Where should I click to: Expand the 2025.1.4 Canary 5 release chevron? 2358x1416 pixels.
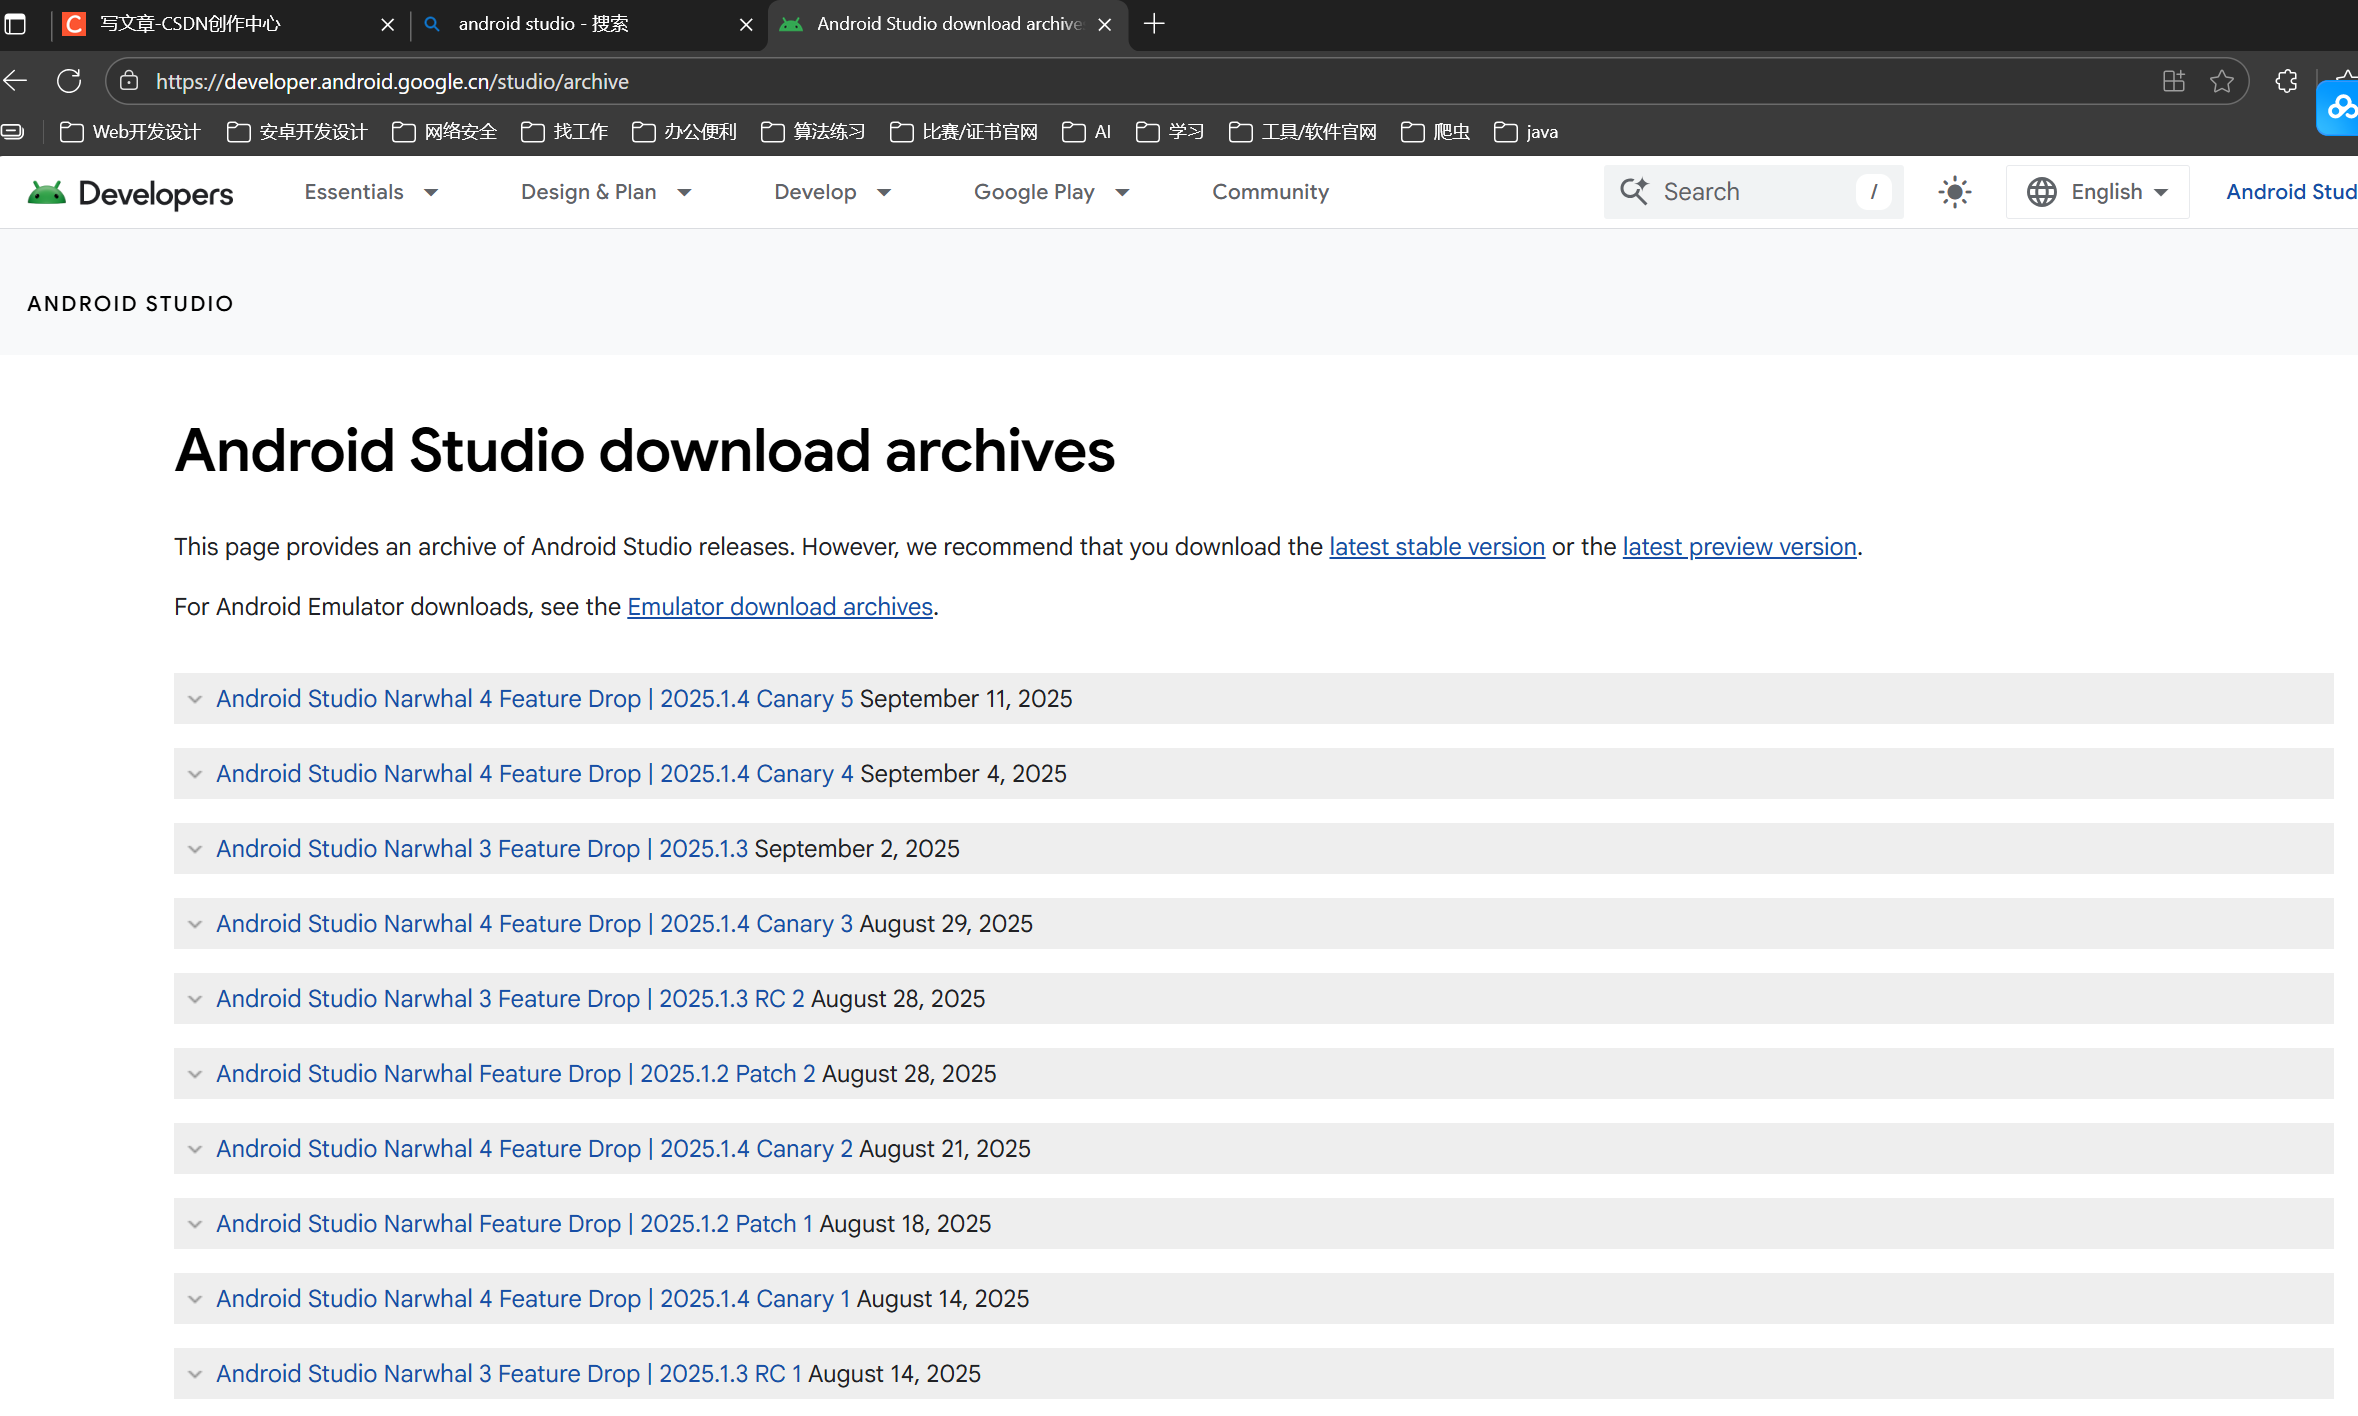(195, 699)
